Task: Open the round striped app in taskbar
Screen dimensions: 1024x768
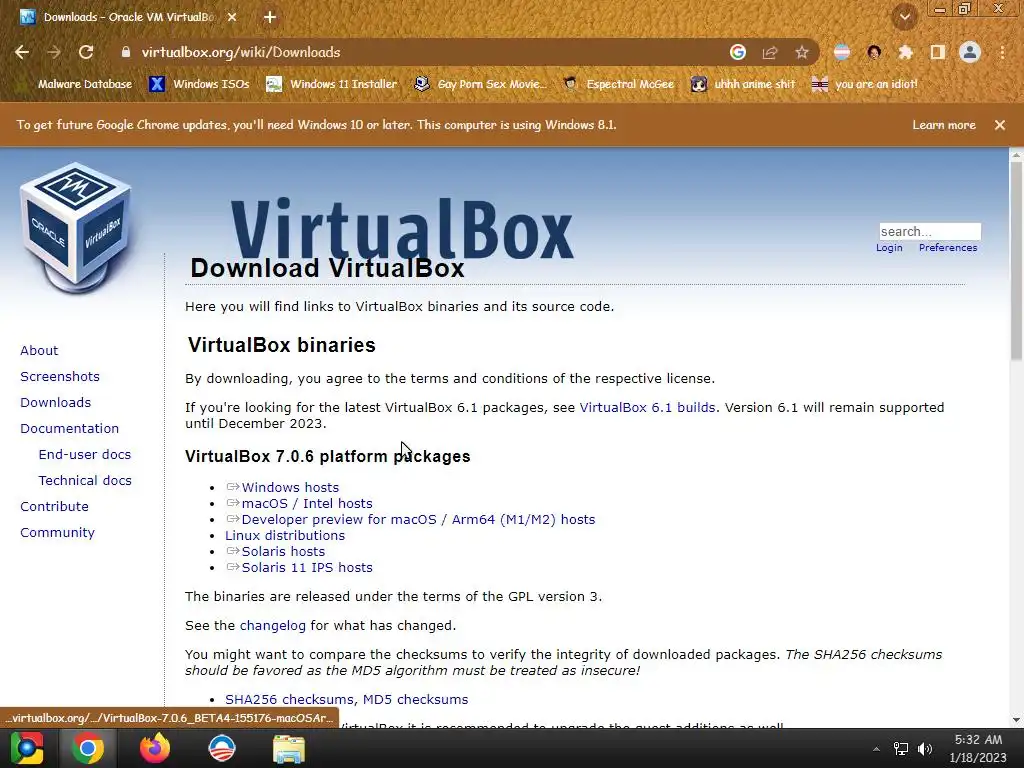Action: [x=222, y=748]
